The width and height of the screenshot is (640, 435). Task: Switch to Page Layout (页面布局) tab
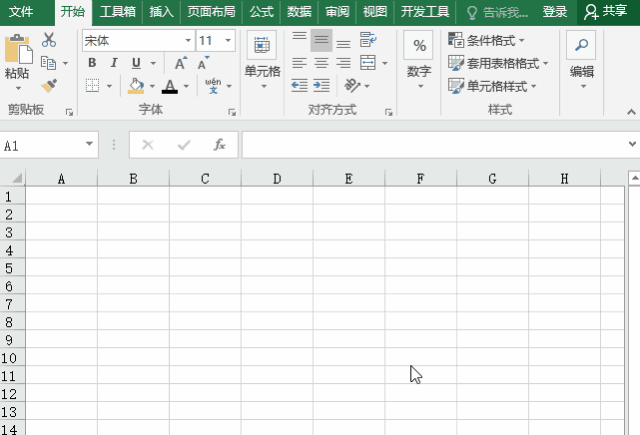point(211,11)
